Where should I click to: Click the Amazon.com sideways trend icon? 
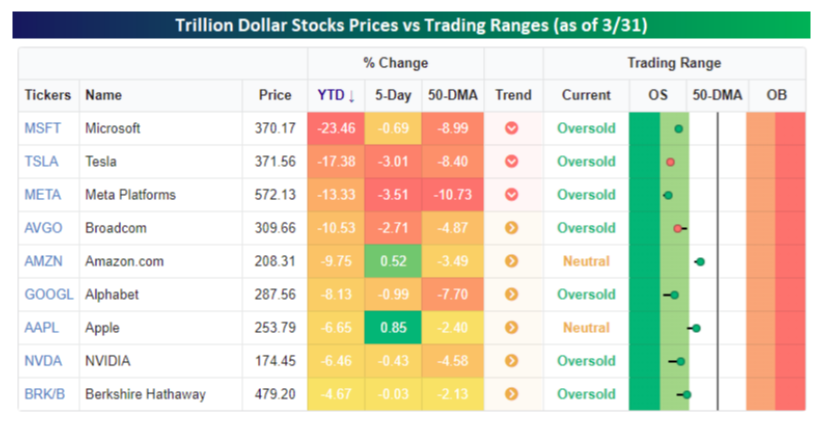pos(512,261)
